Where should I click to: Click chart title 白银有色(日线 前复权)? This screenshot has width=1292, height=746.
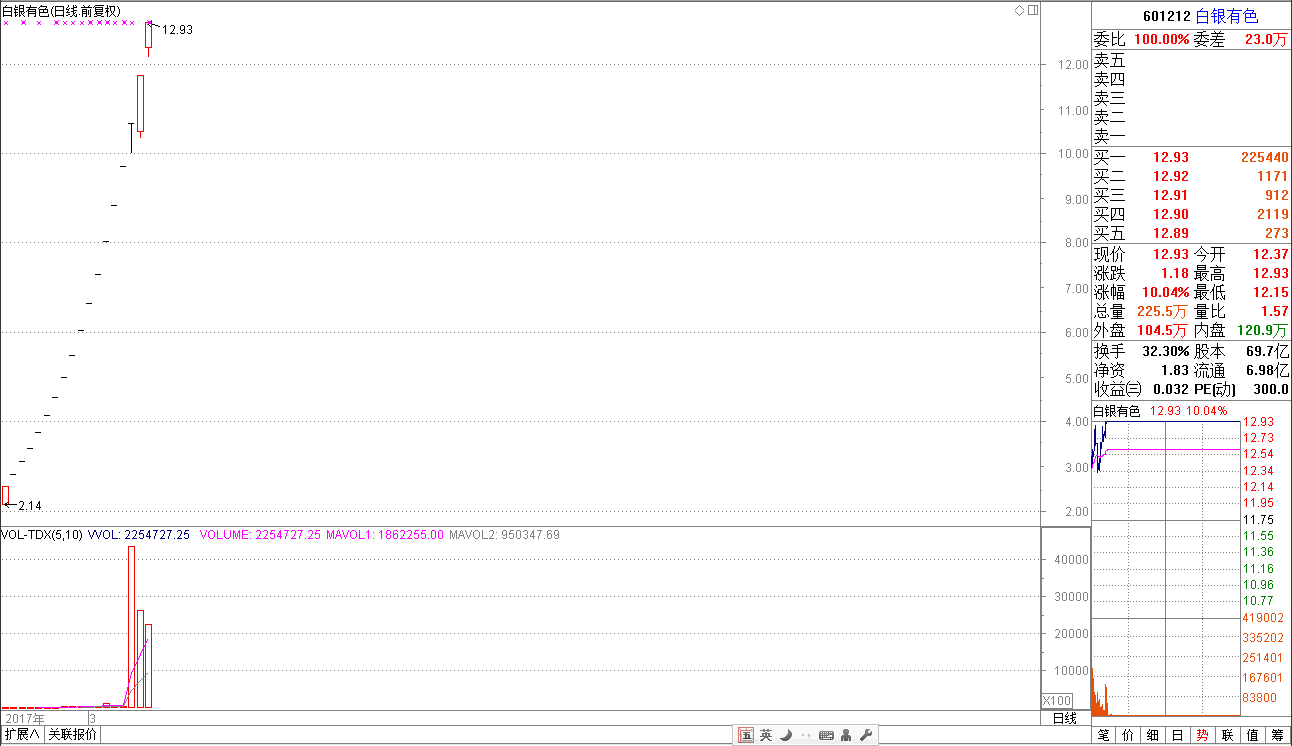[x=61, y=11]
